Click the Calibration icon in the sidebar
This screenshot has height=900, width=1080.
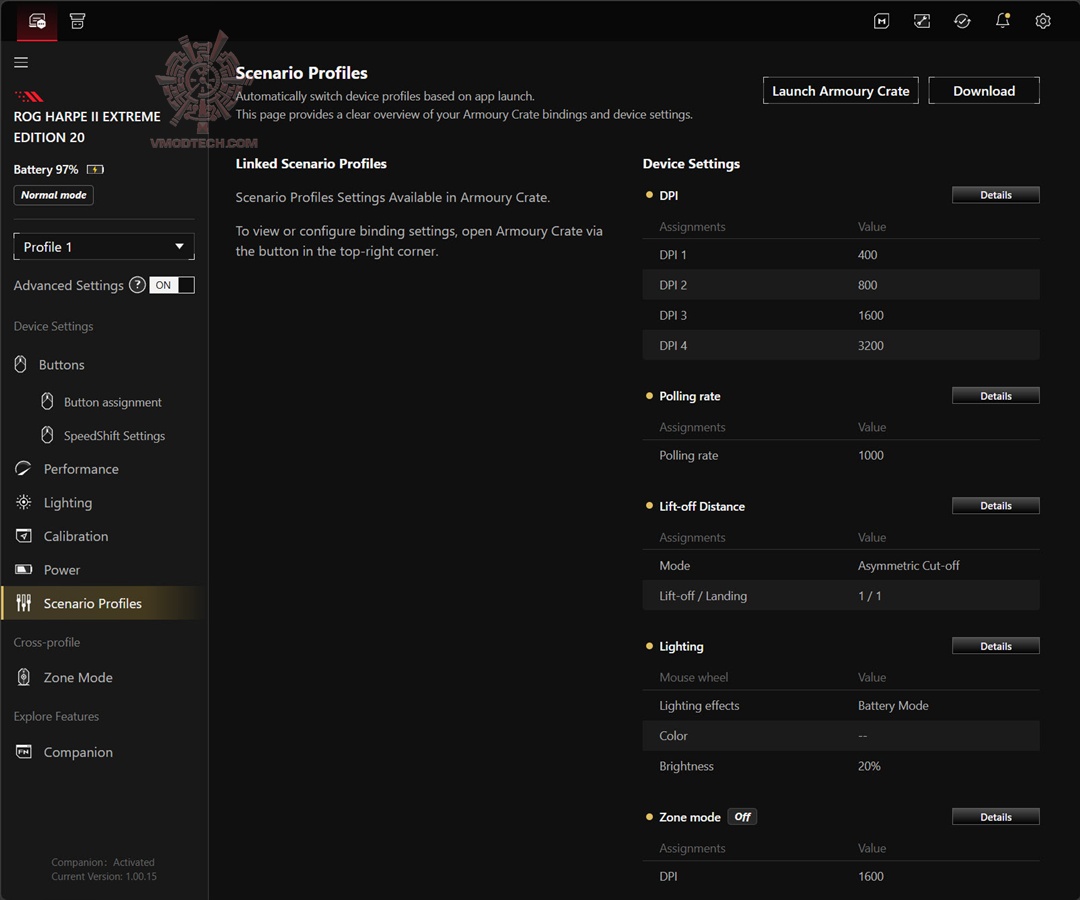coord(23,536)
